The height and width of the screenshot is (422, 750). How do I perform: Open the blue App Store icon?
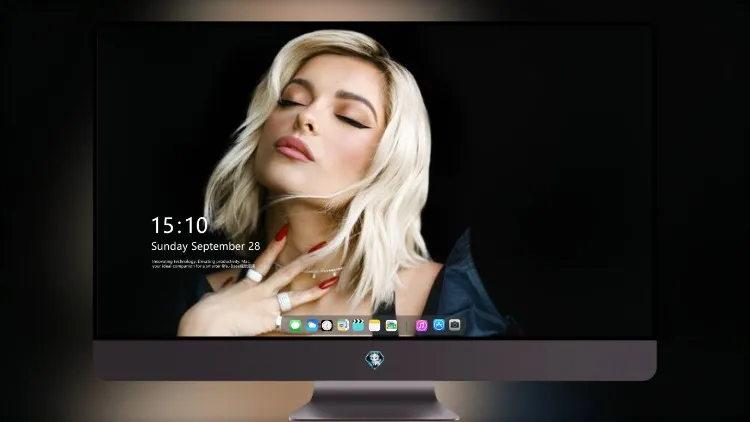tap(439, 325)
